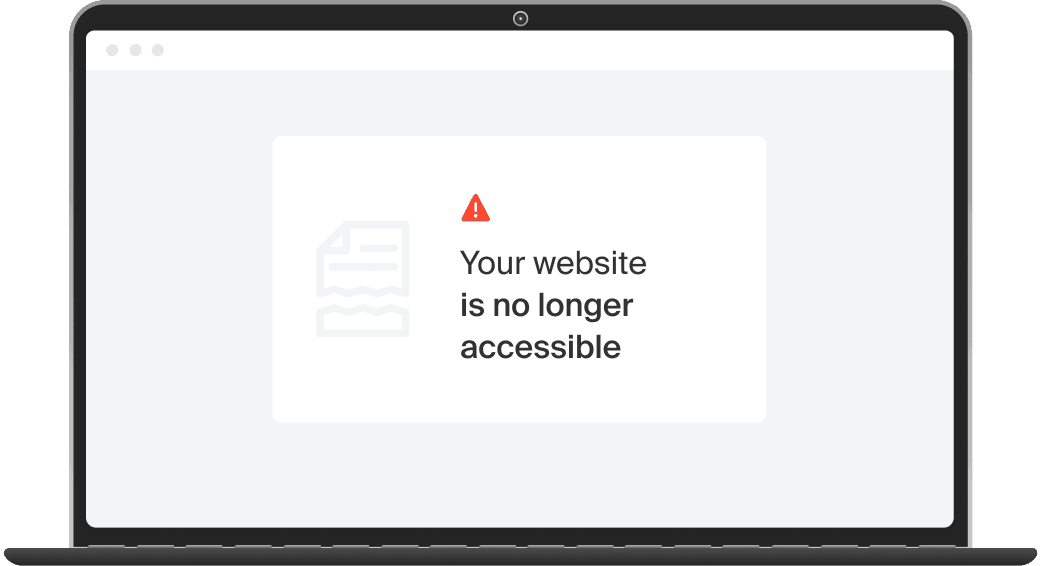The width and height of the screenshot is (1042, 566).
Task: Click the dark laptop base strip
Action: pos(520,557)
